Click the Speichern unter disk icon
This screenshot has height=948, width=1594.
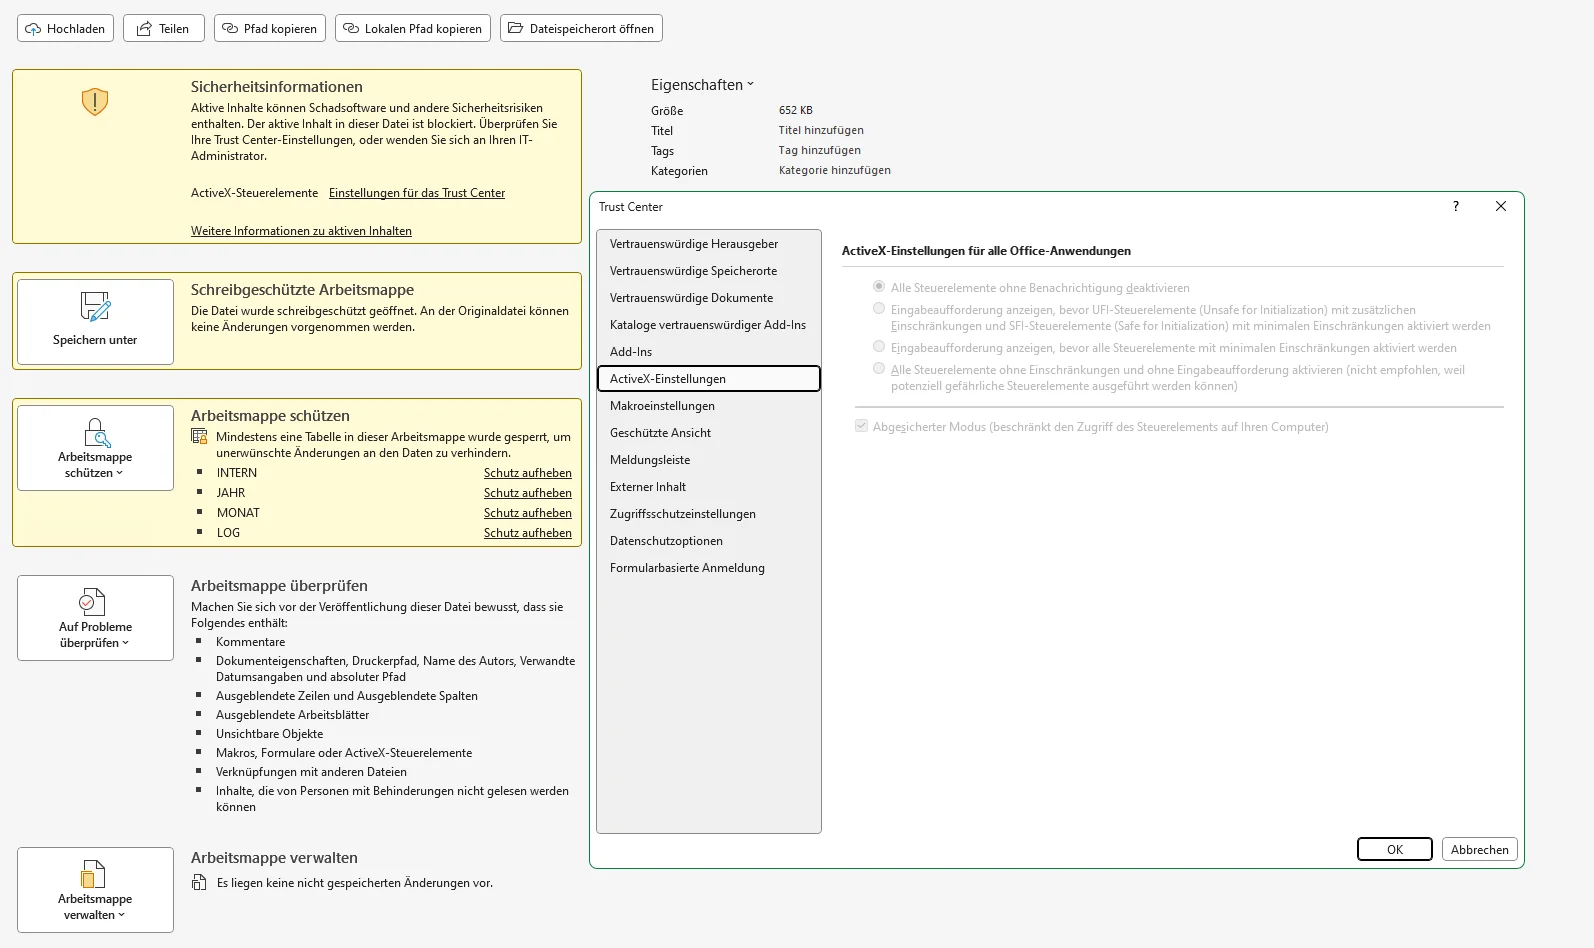pyautogui.click(x=95, y=306)
